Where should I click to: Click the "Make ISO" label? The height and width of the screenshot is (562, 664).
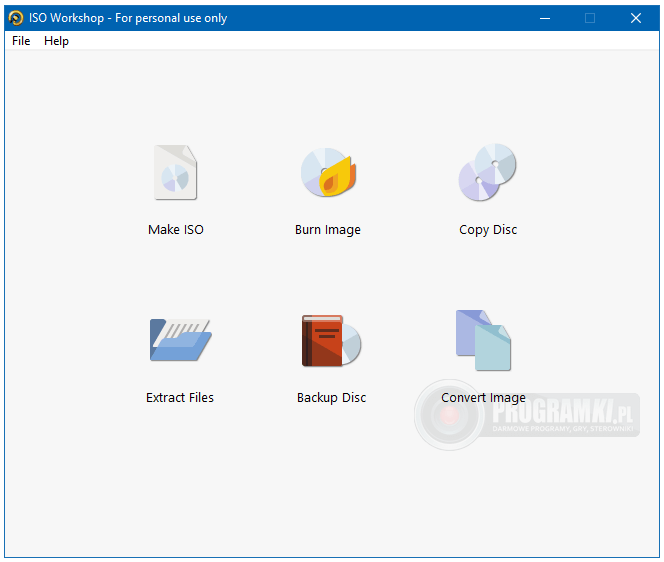click(x=176, y=230)
